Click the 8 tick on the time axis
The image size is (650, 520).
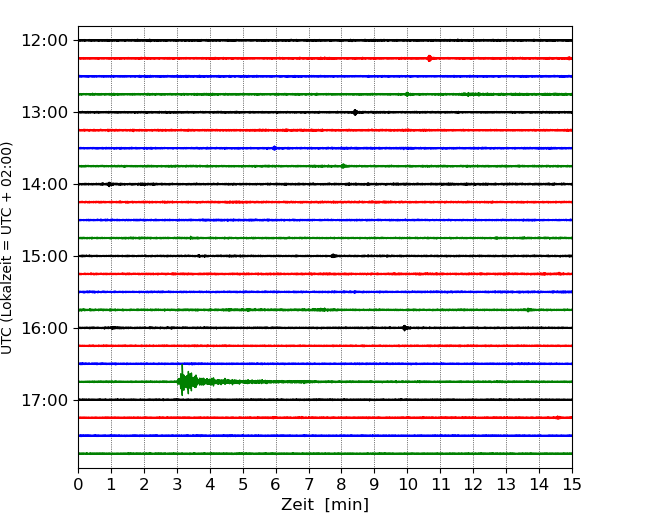click(341, 485)
